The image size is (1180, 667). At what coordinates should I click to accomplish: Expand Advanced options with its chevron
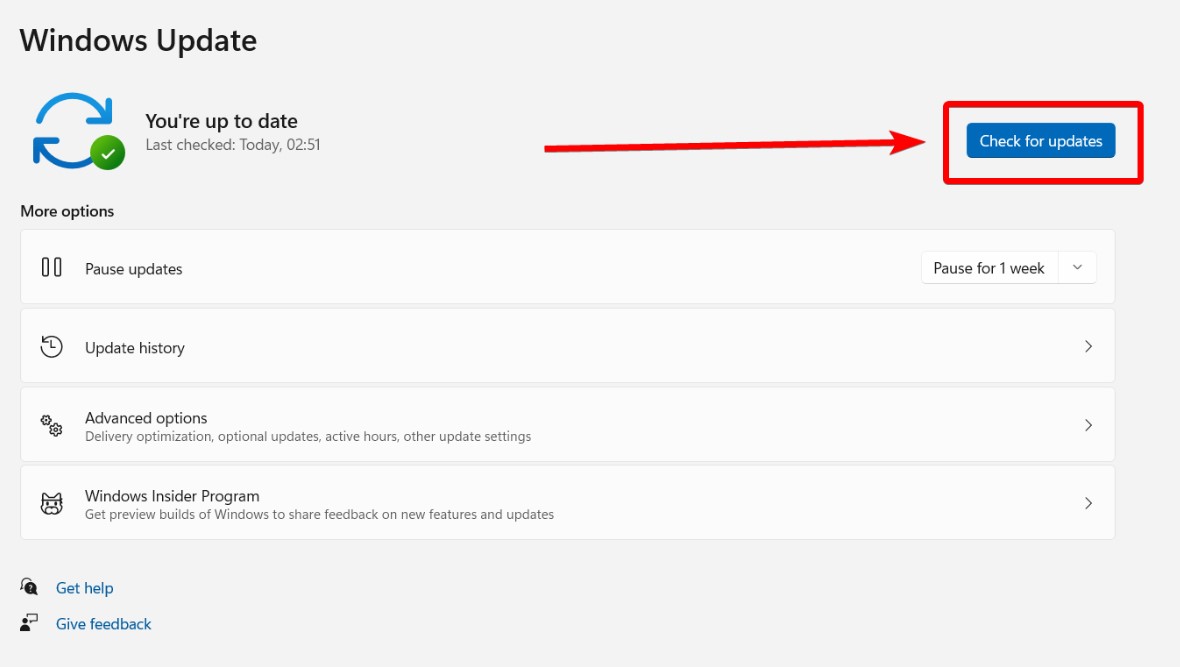coord(1089,425)
